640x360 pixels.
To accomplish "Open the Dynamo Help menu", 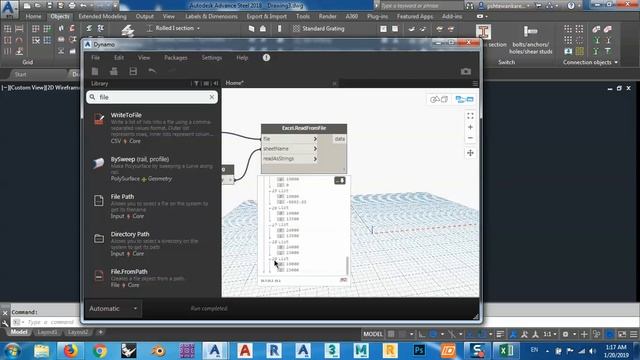I will pyautogui.click(x=242, y=58).
